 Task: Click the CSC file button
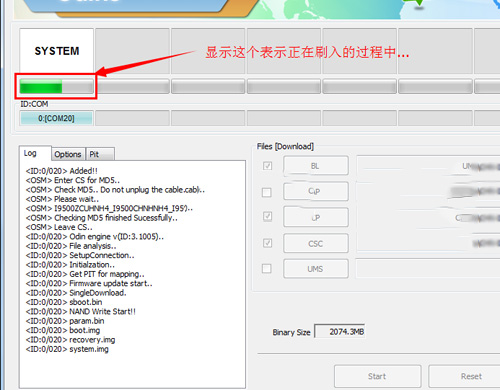(316, 243)
